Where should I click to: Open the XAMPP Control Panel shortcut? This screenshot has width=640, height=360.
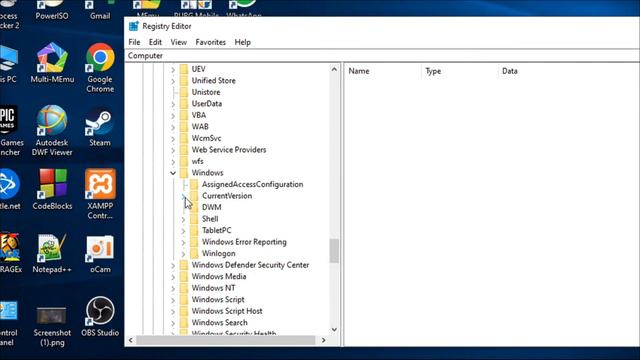(100, 194)
